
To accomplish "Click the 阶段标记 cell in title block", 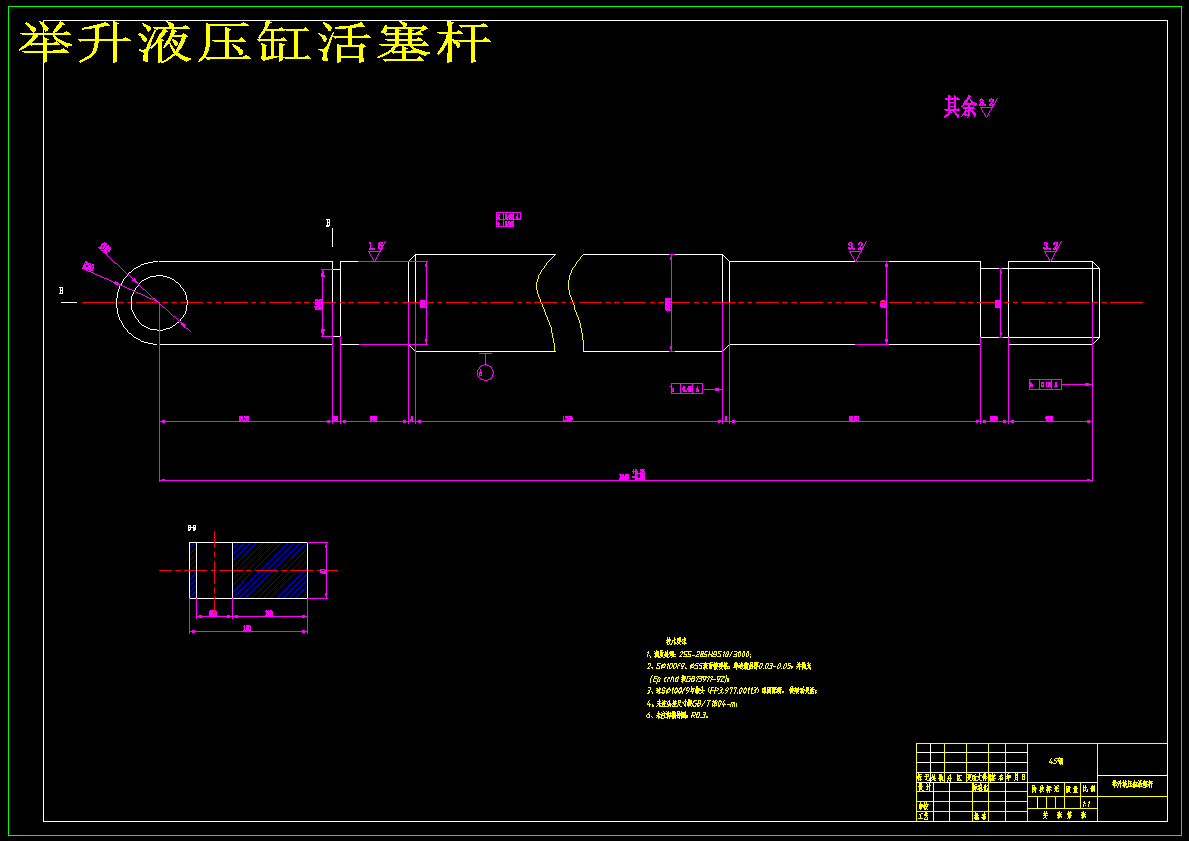I will (x=1045, y=789).
